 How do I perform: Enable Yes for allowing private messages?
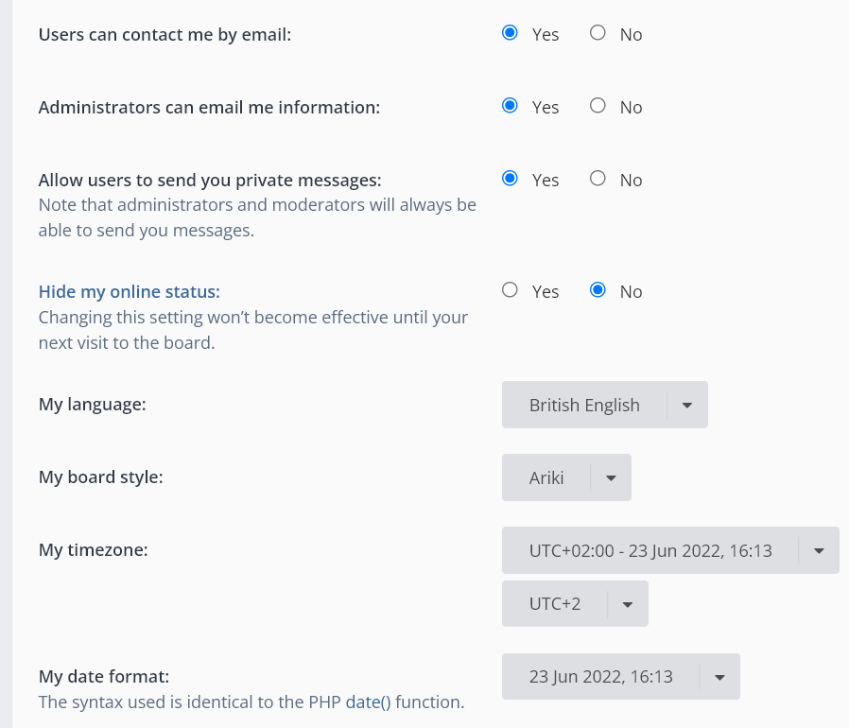(x=510, y=179)
